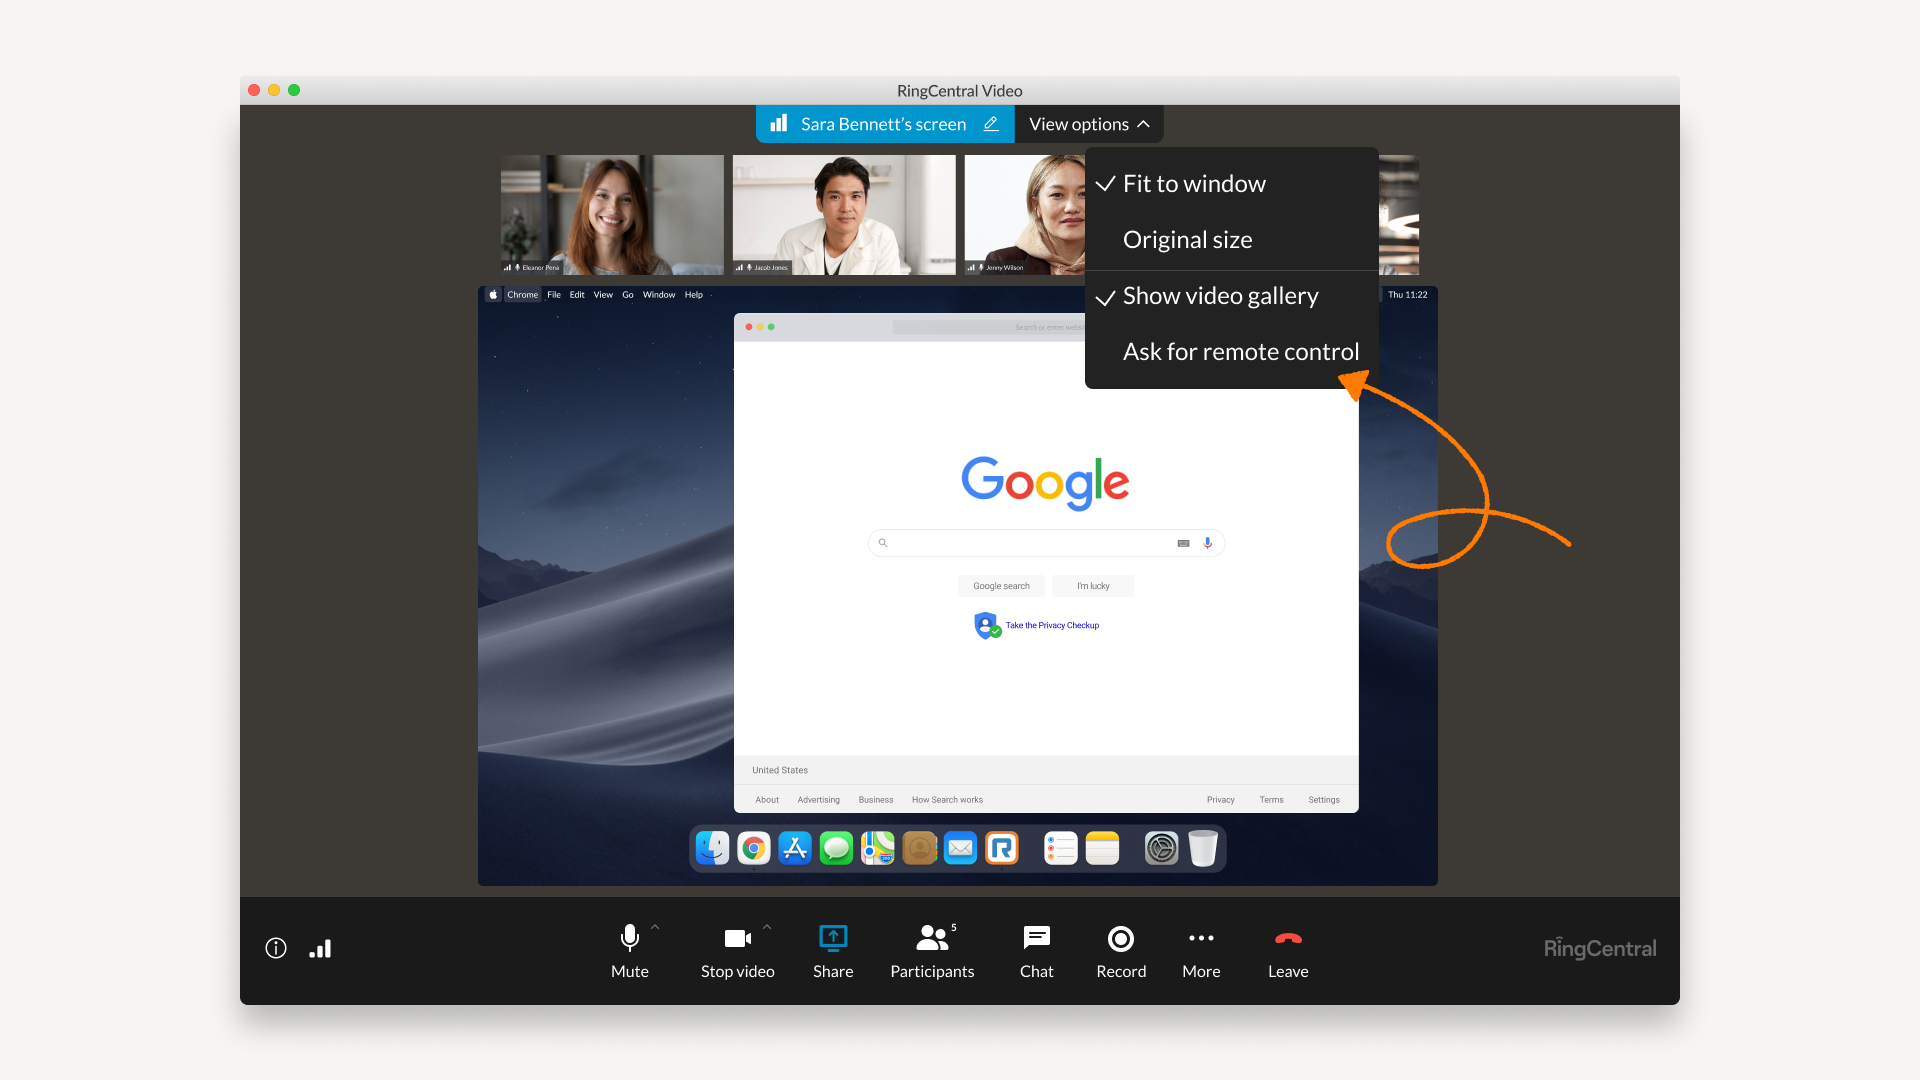Select Fit to window menu item
Screen dimensions: 1920x1080
click(x=1193, y=182)
